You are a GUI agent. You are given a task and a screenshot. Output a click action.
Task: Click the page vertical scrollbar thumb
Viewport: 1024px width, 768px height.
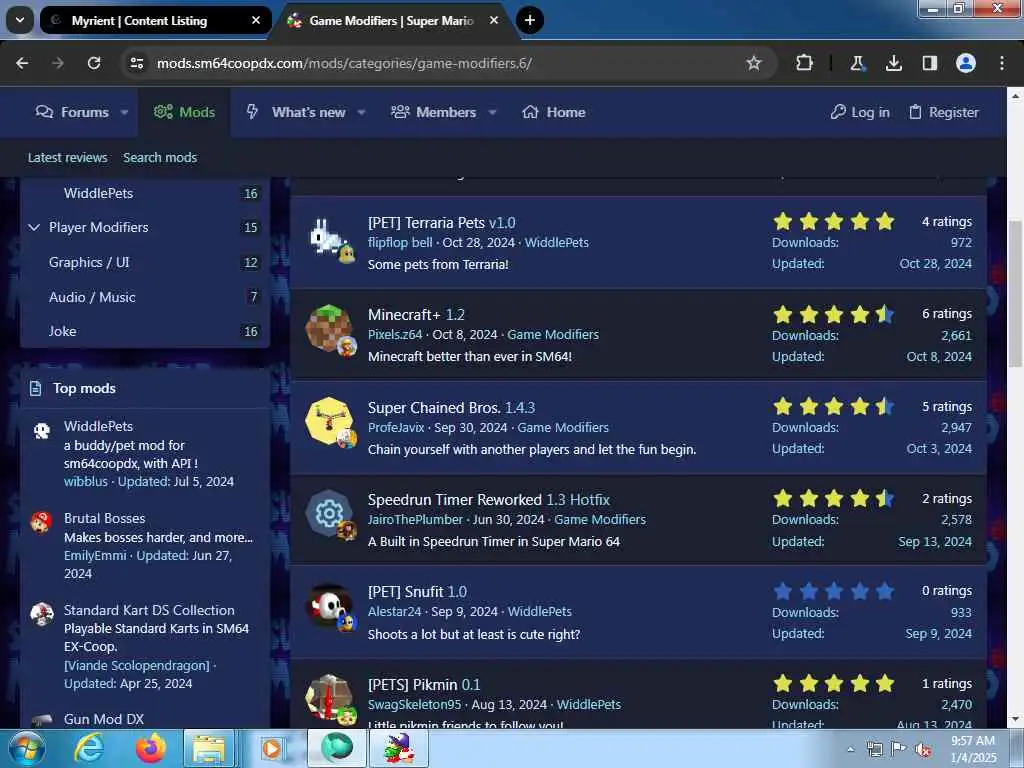pyautogui.click(x=1015, y=294)
